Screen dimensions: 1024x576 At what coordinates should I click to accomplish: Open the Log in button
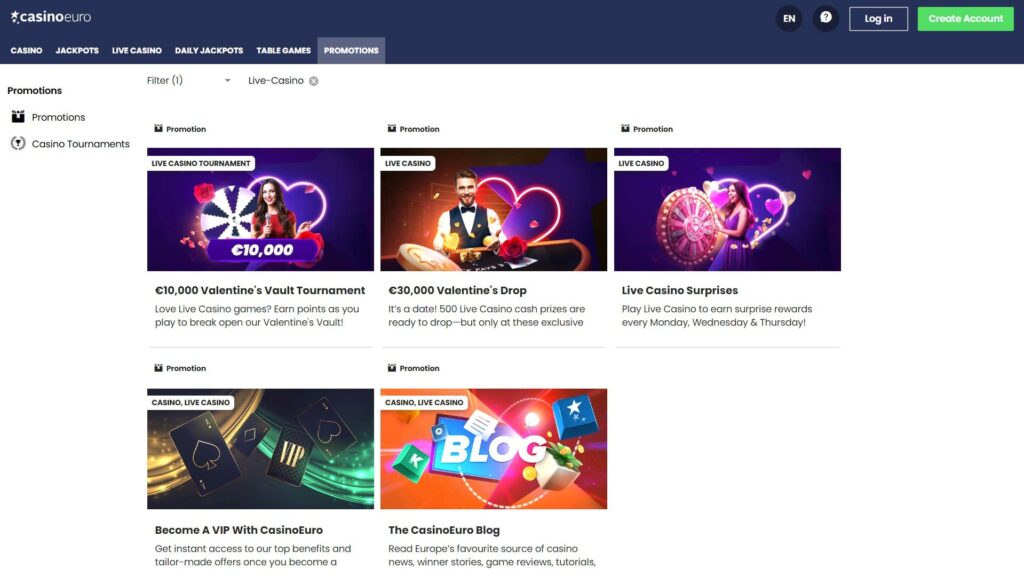[878, 18]
